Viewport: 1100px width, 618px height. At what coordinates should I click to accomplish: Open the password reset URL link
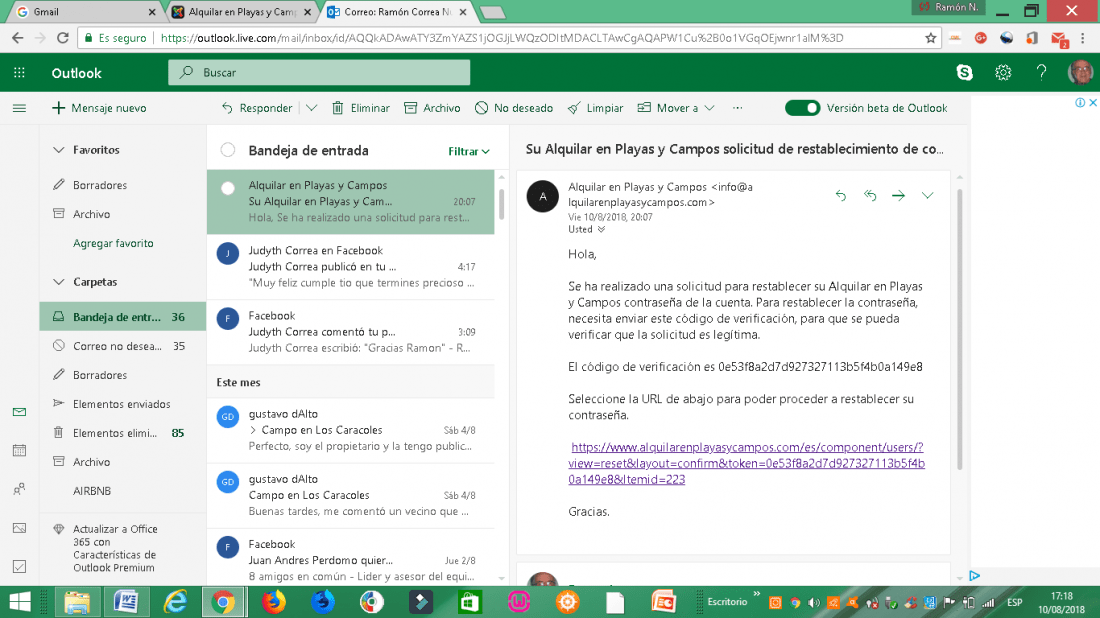pos(746,463)
